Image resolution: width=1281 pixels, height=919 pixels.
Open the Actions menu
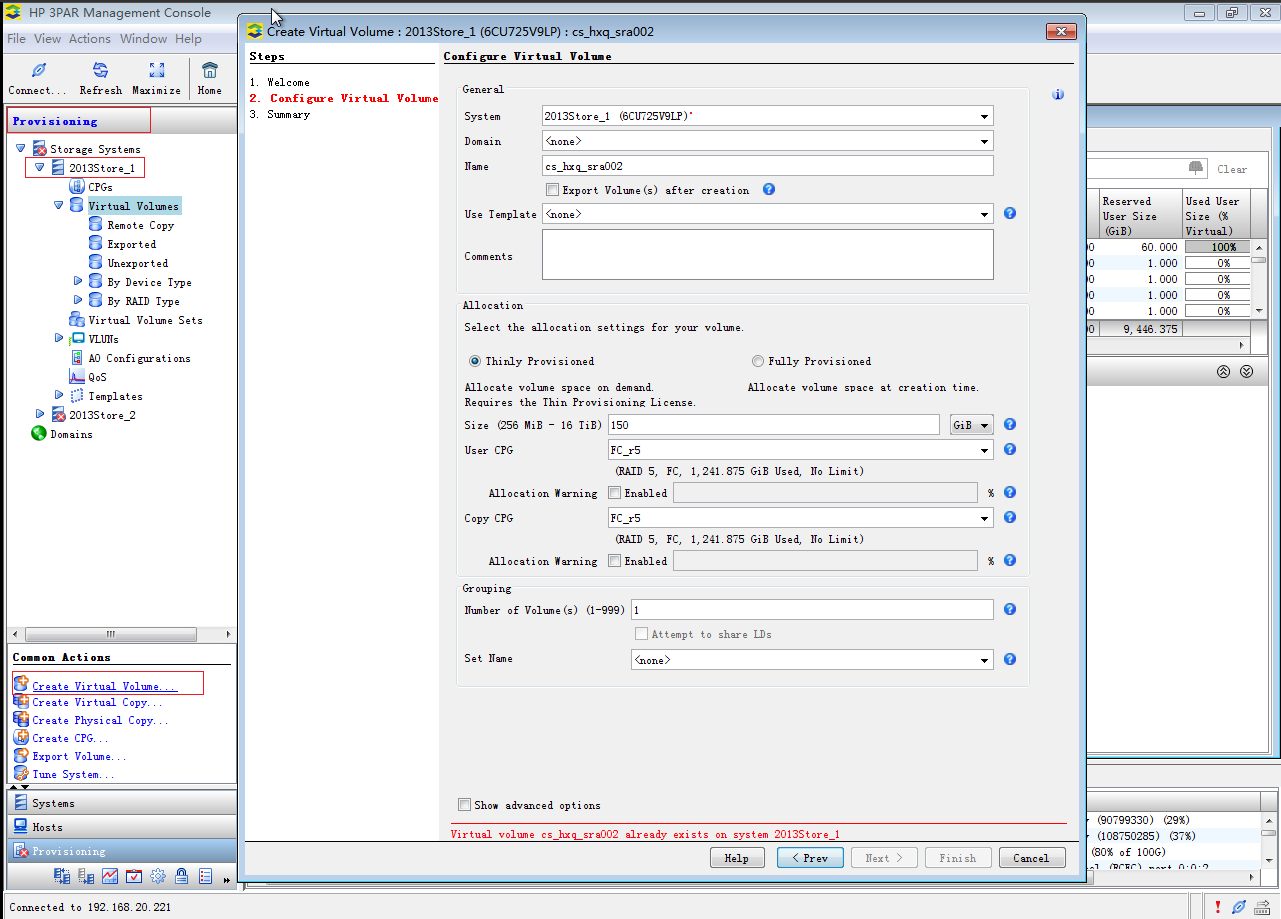(x=90, y=39)
